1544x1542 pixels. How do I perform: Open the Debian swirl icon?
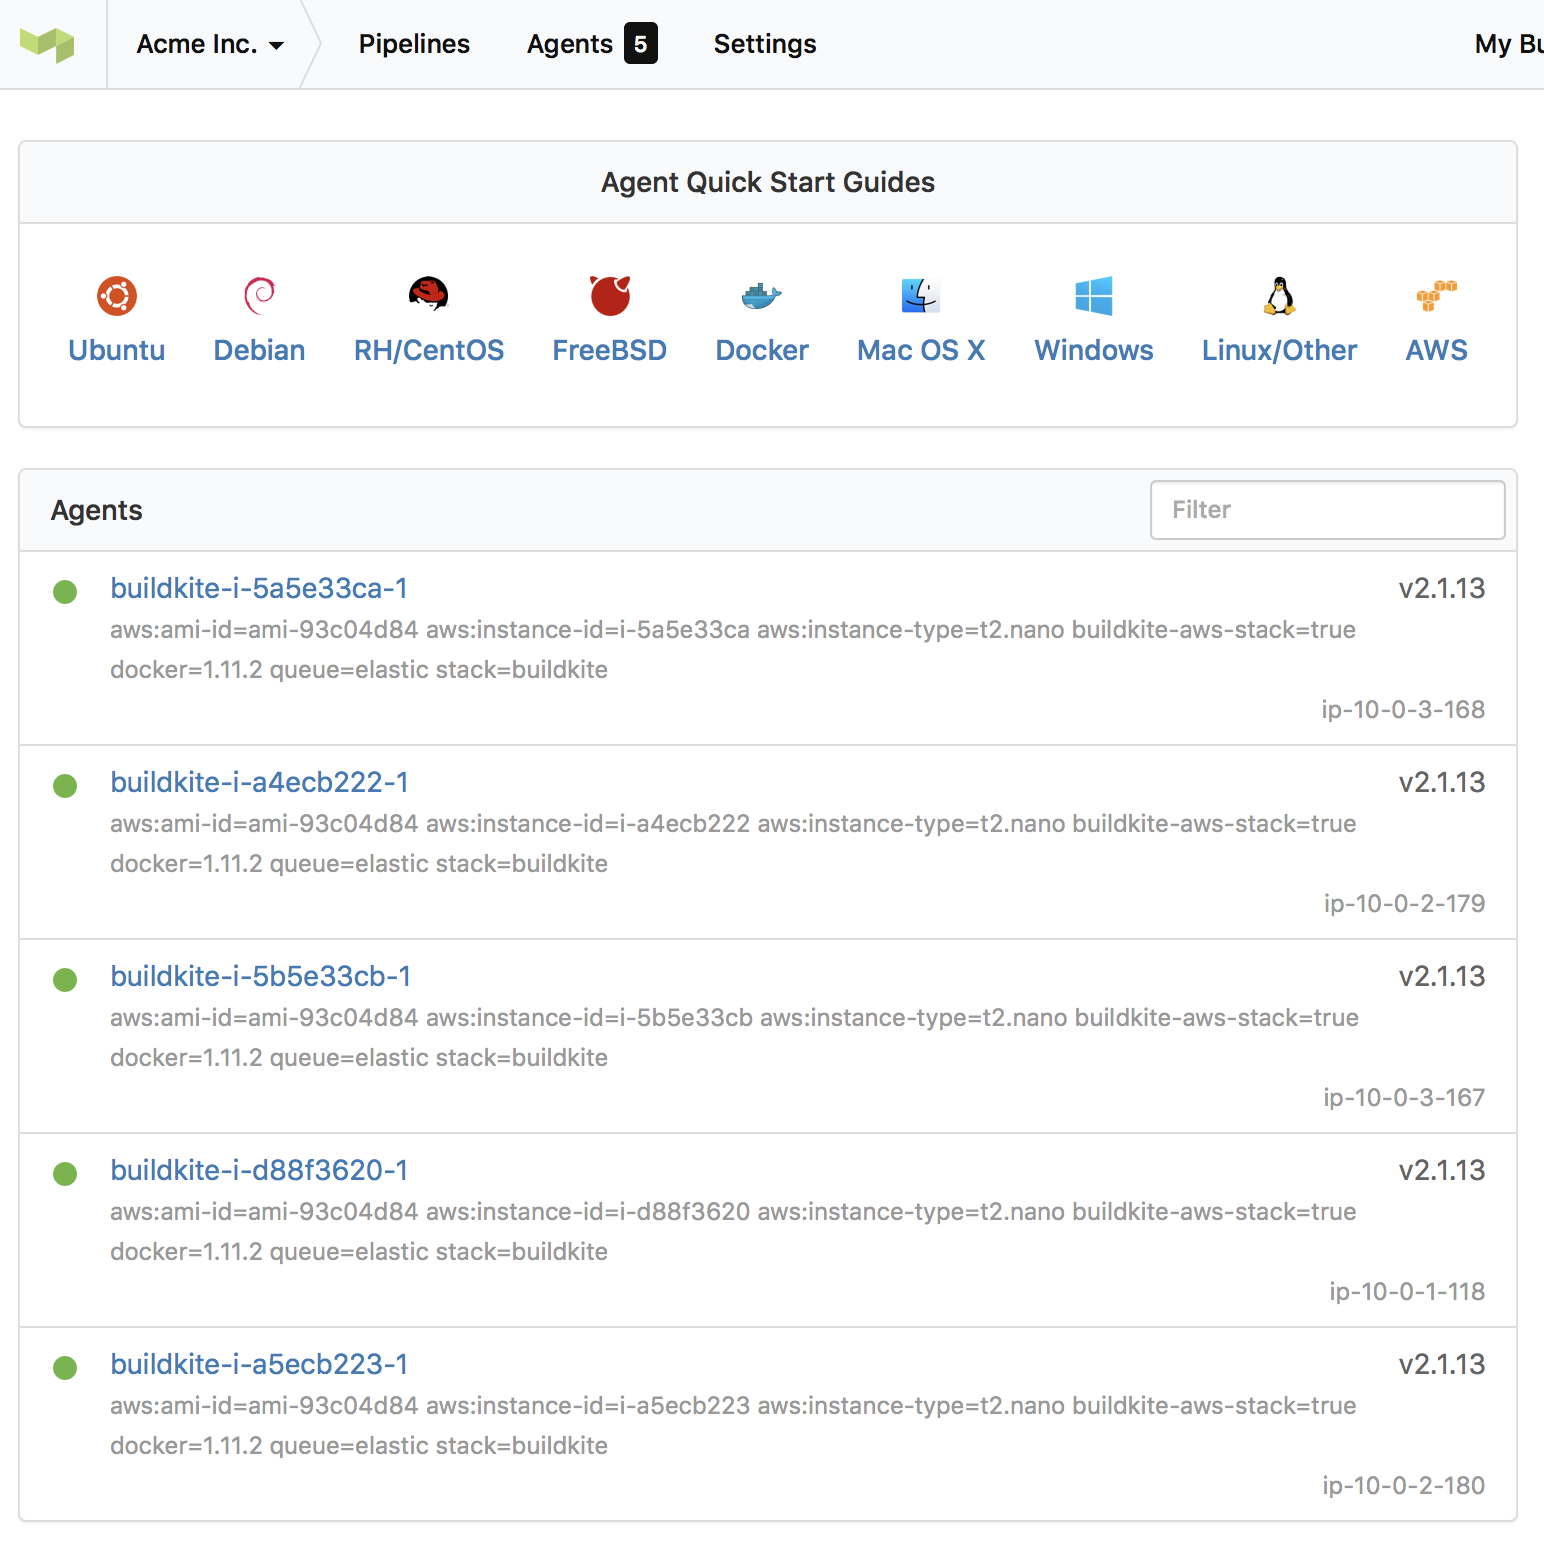tap(259, 296)
